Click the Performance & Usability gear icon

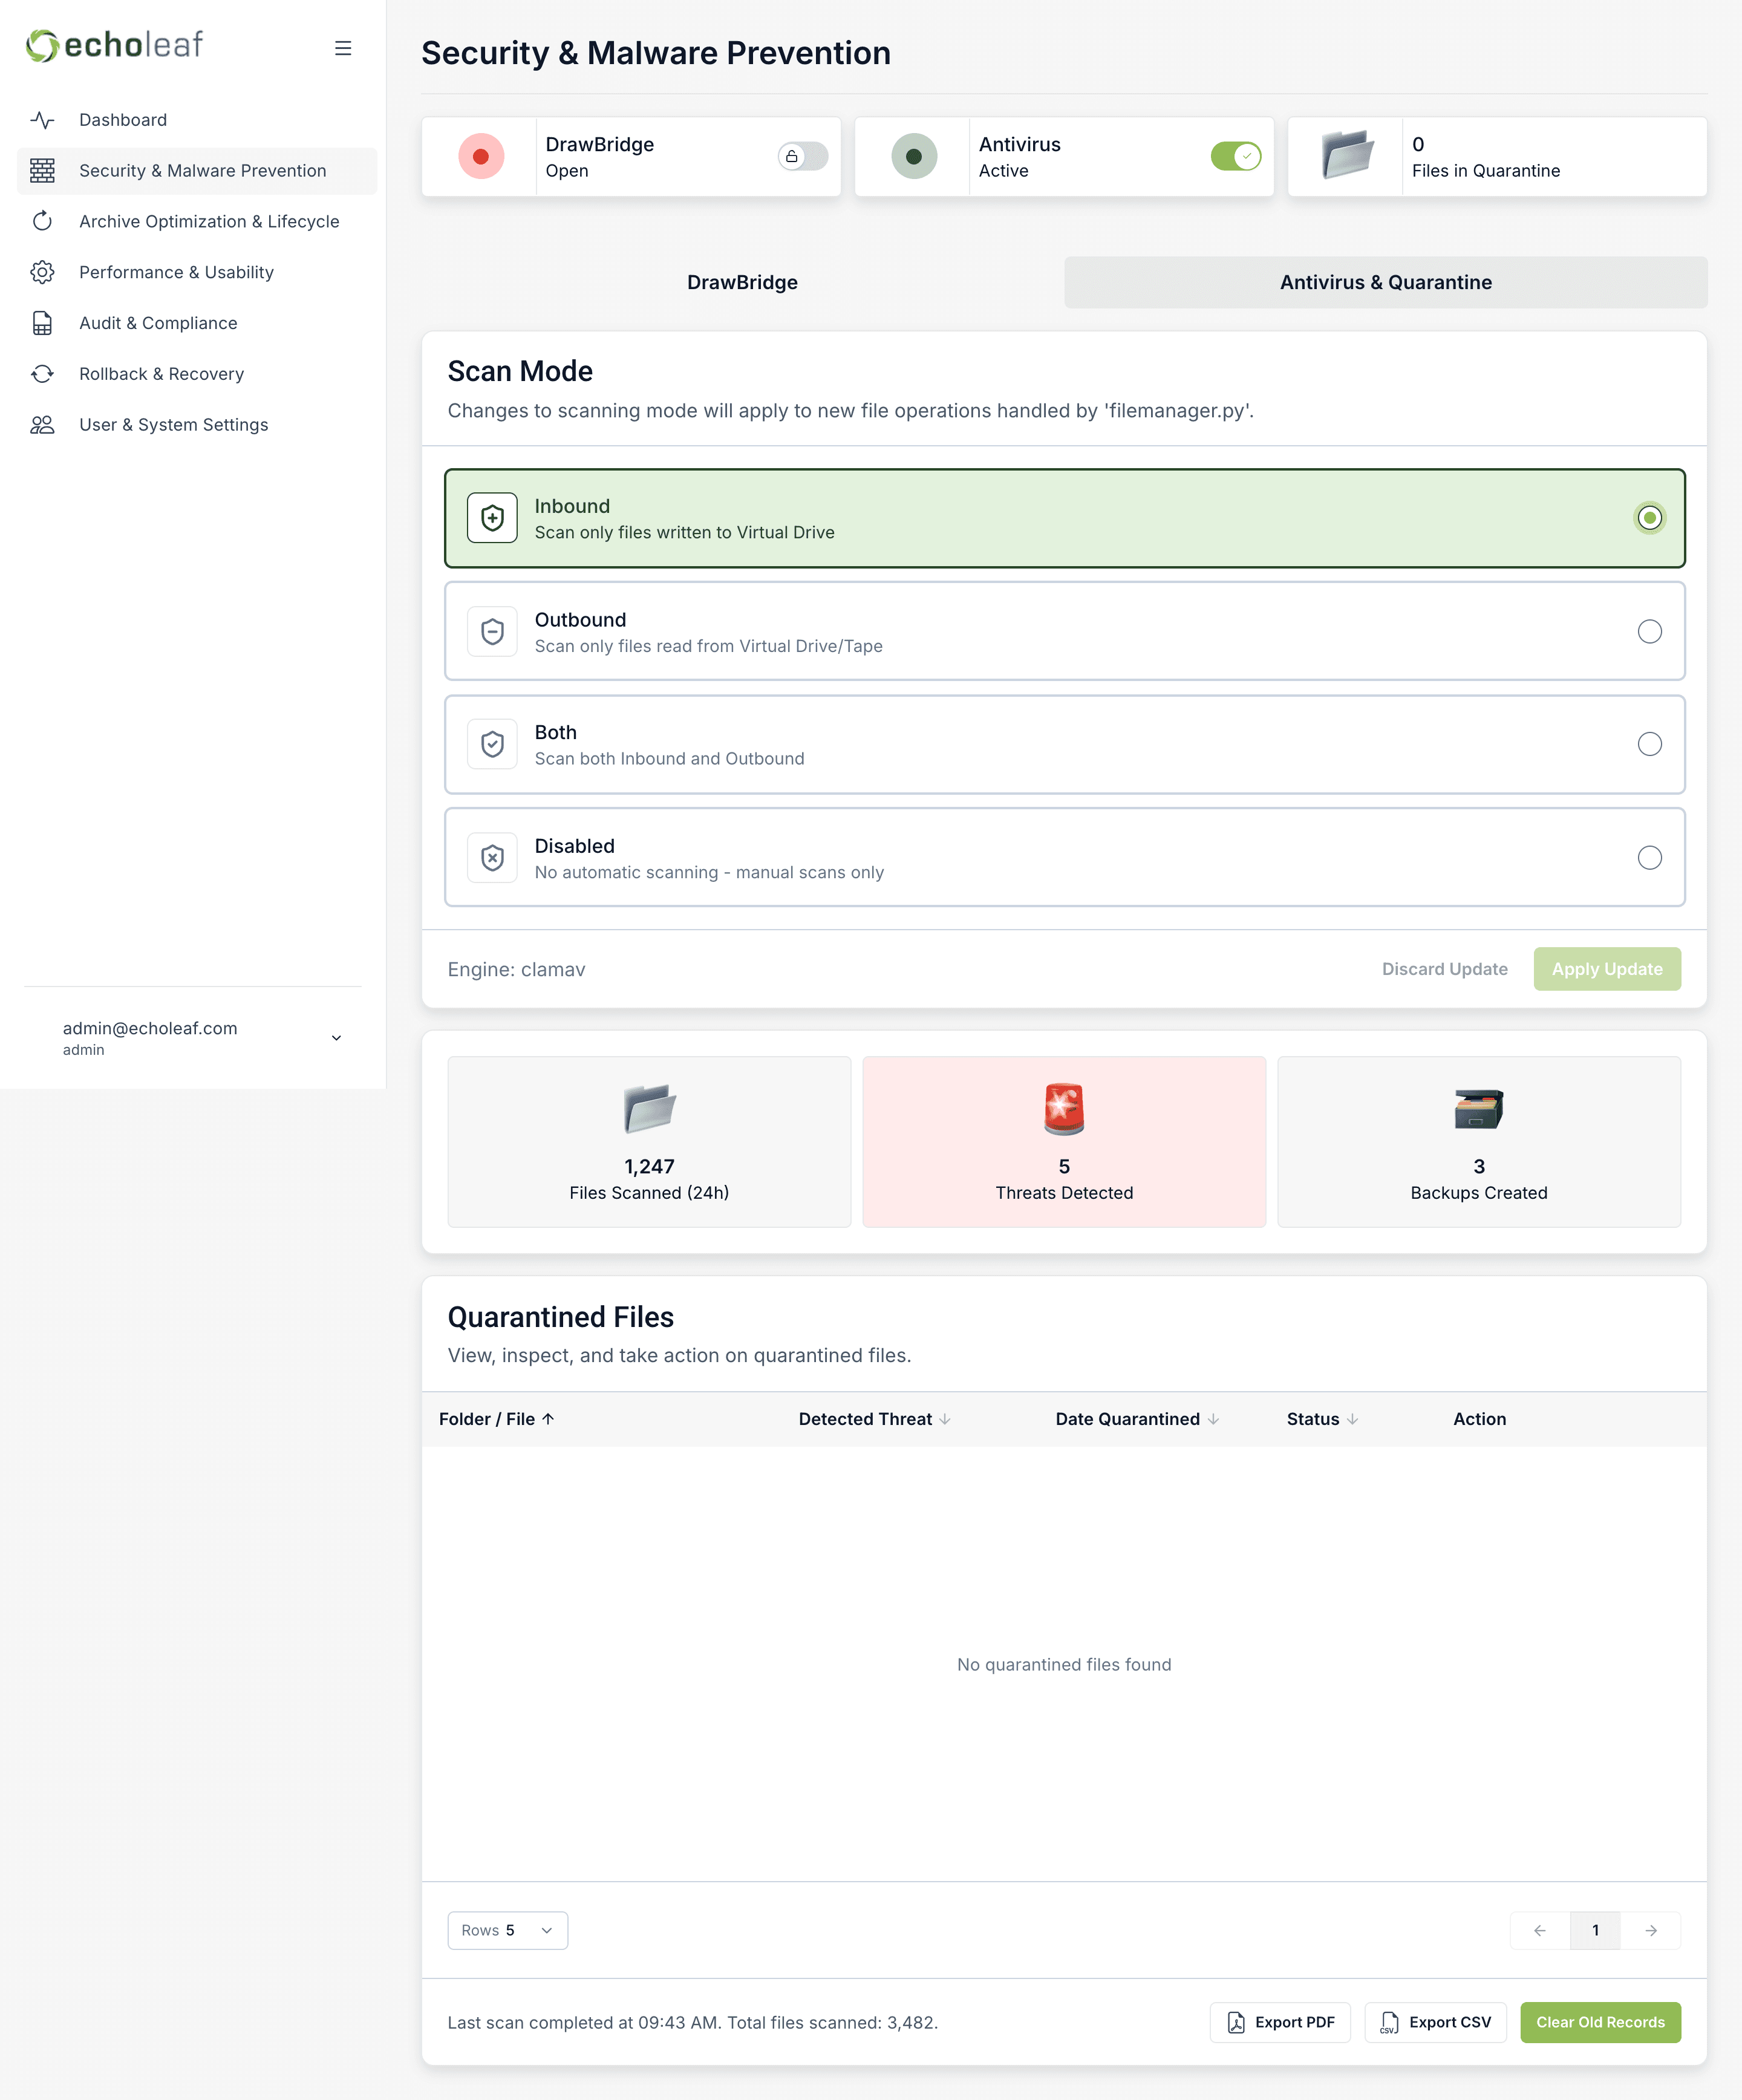(x=42, y=272)
